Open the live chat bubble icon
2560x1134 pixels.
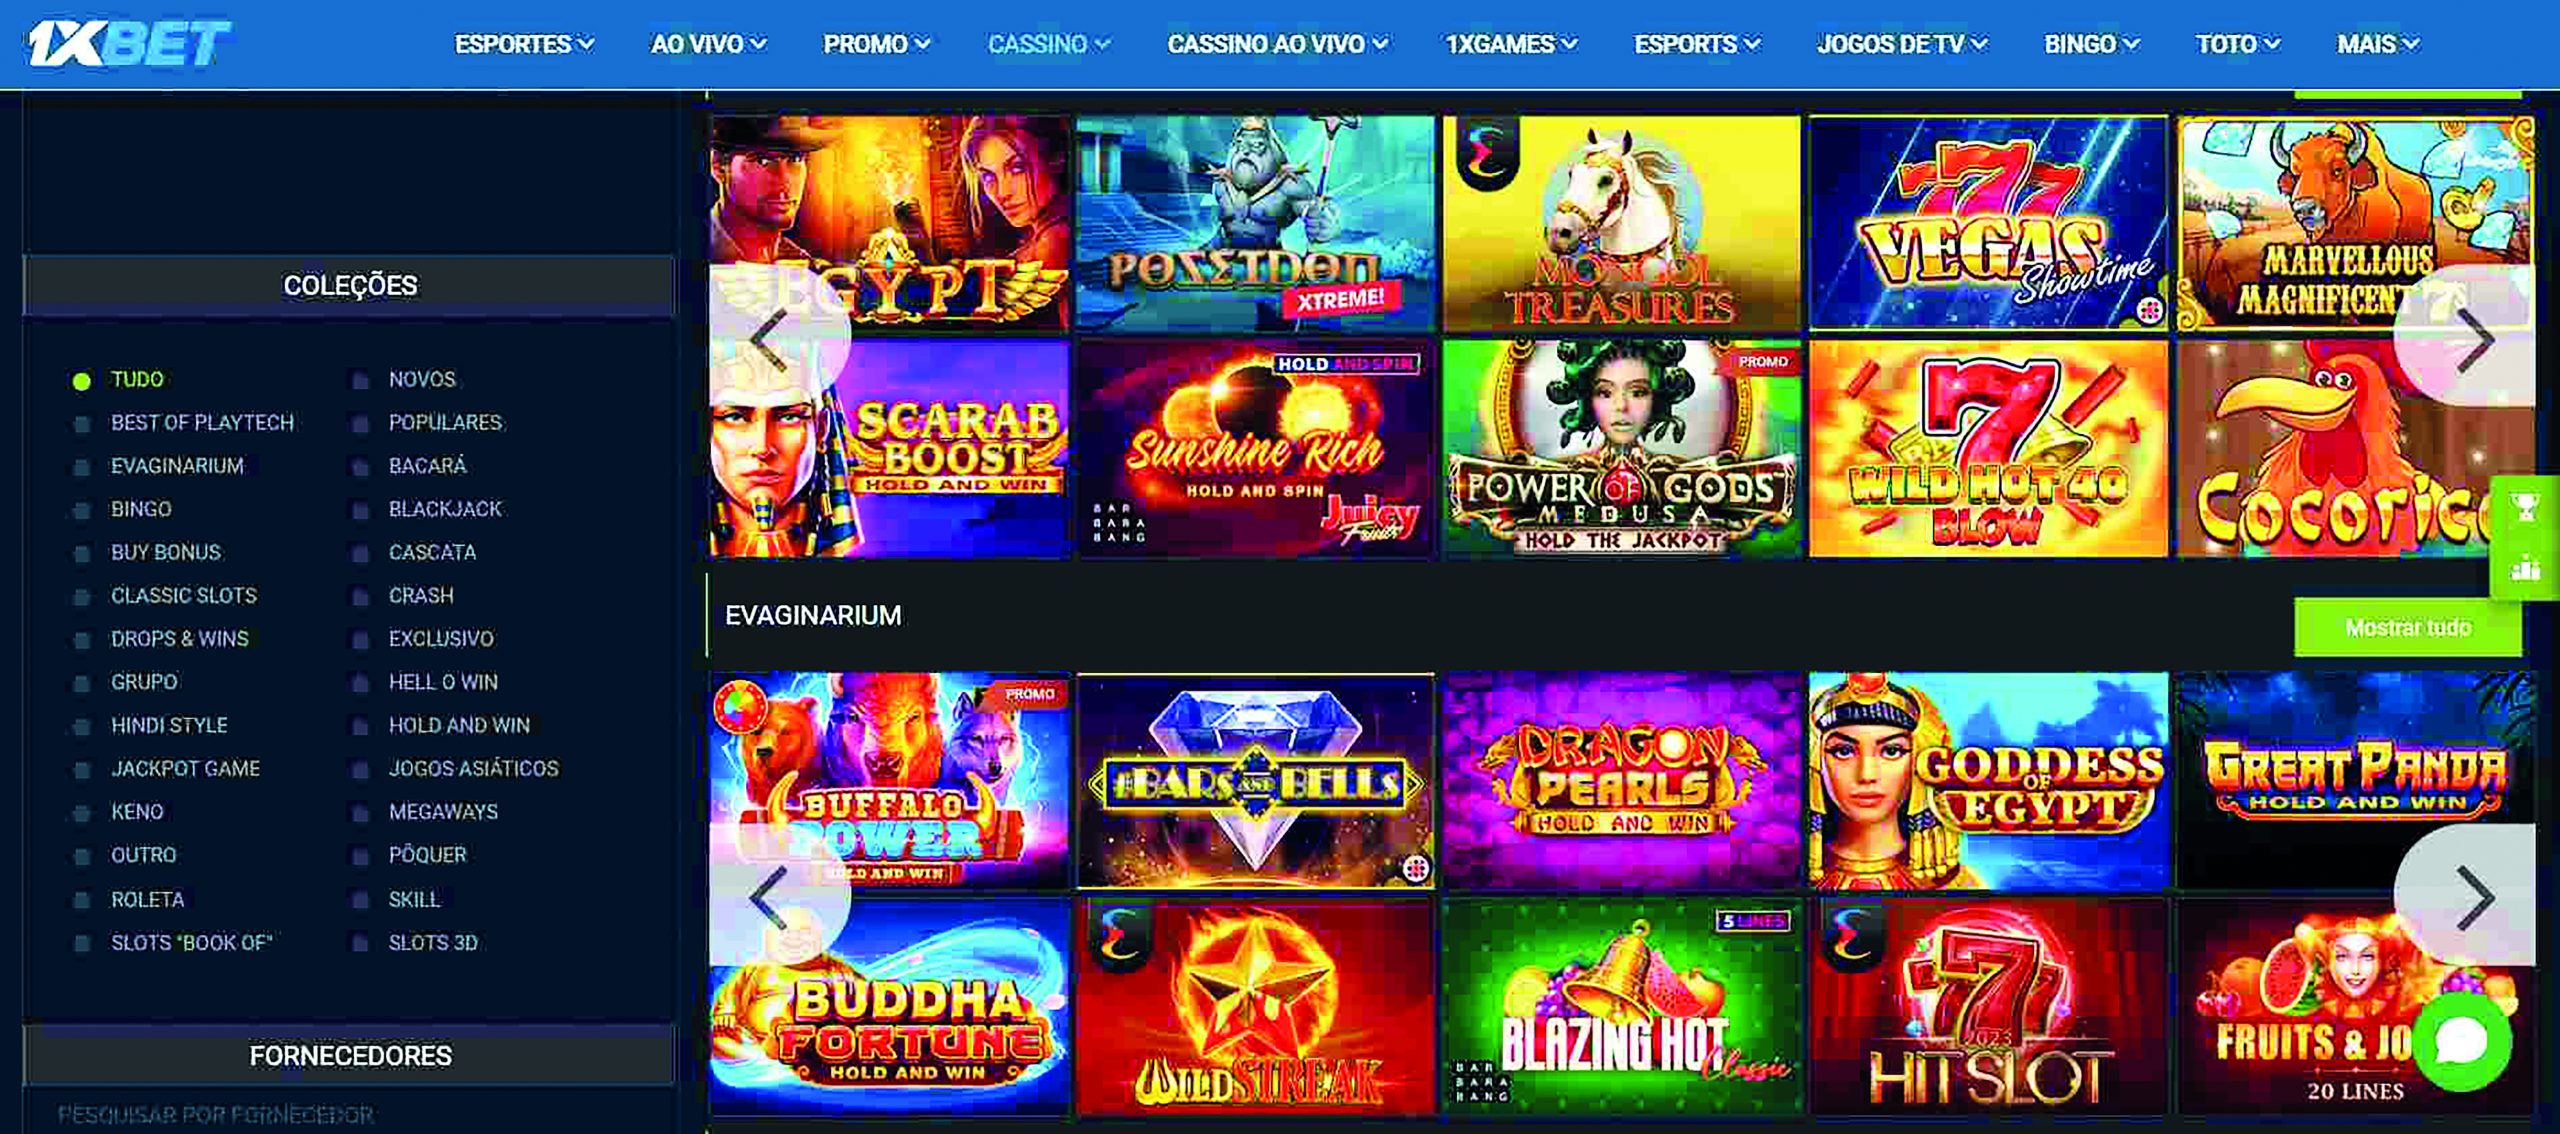coord(2461,1041)
